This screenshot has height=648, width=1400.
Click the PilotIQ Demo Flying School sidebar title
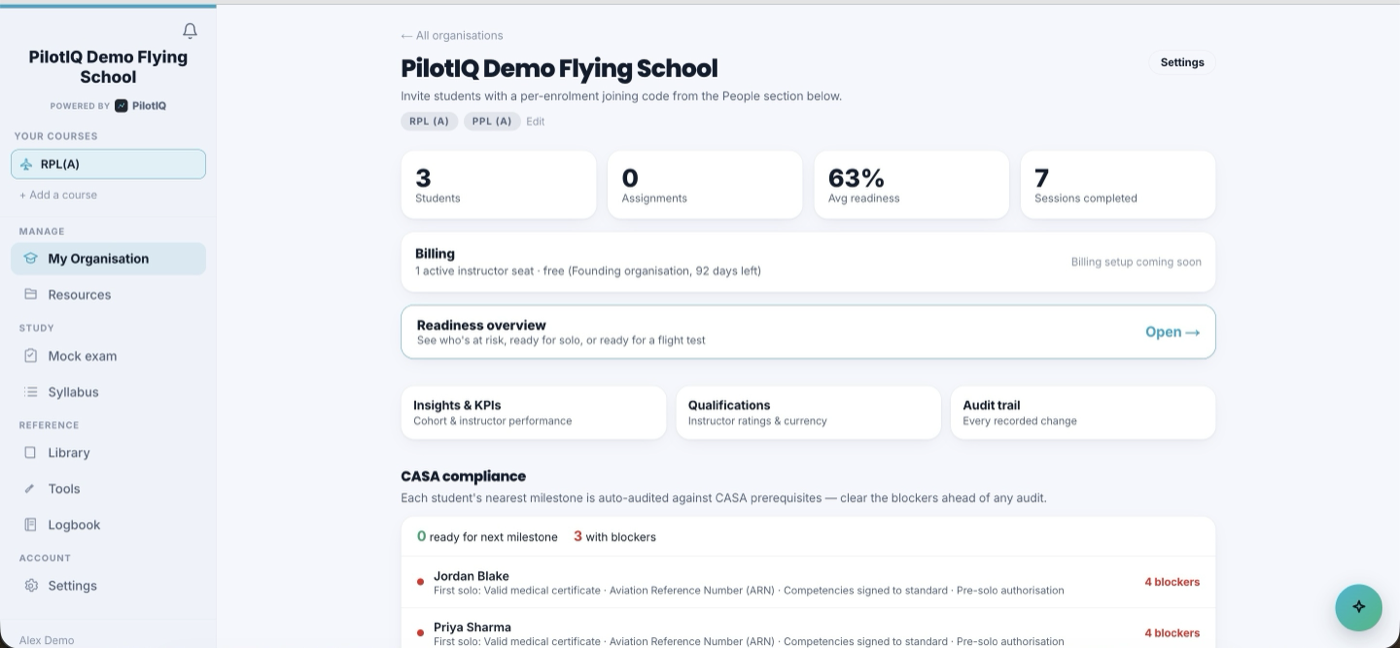(x=108, y=67)
